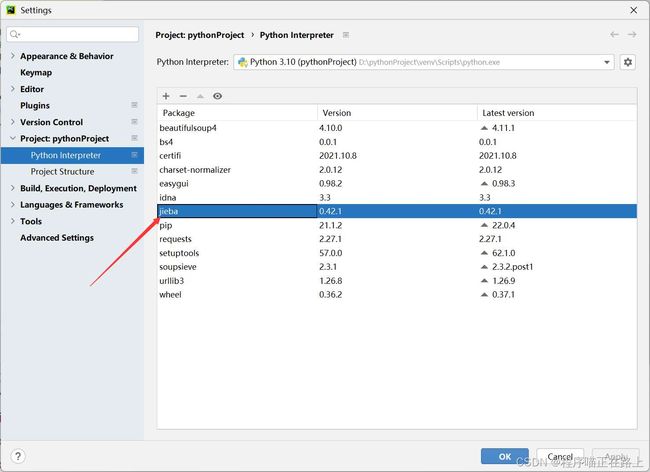The image size is (650, 472).
Task: Select the setuptools package row
Action: pyautogui.click(x=397, y=253)
